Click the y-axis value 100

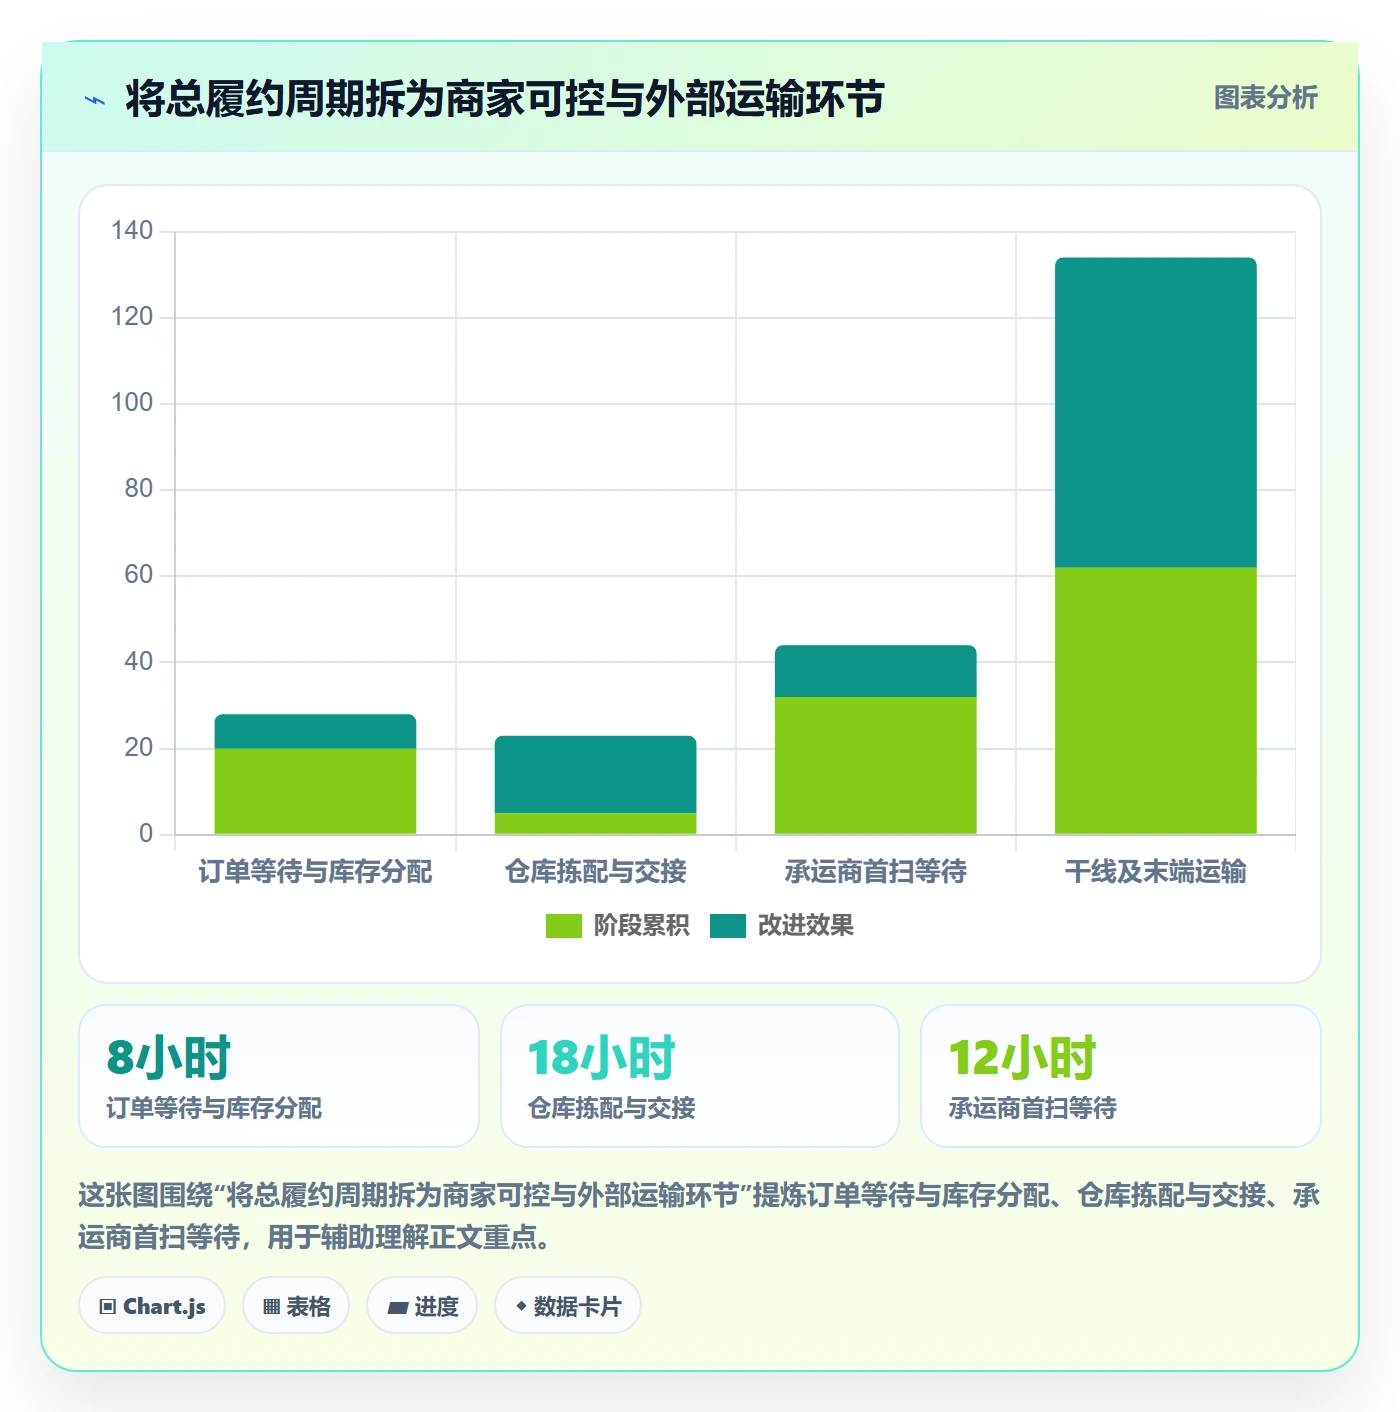pos(132,403)
